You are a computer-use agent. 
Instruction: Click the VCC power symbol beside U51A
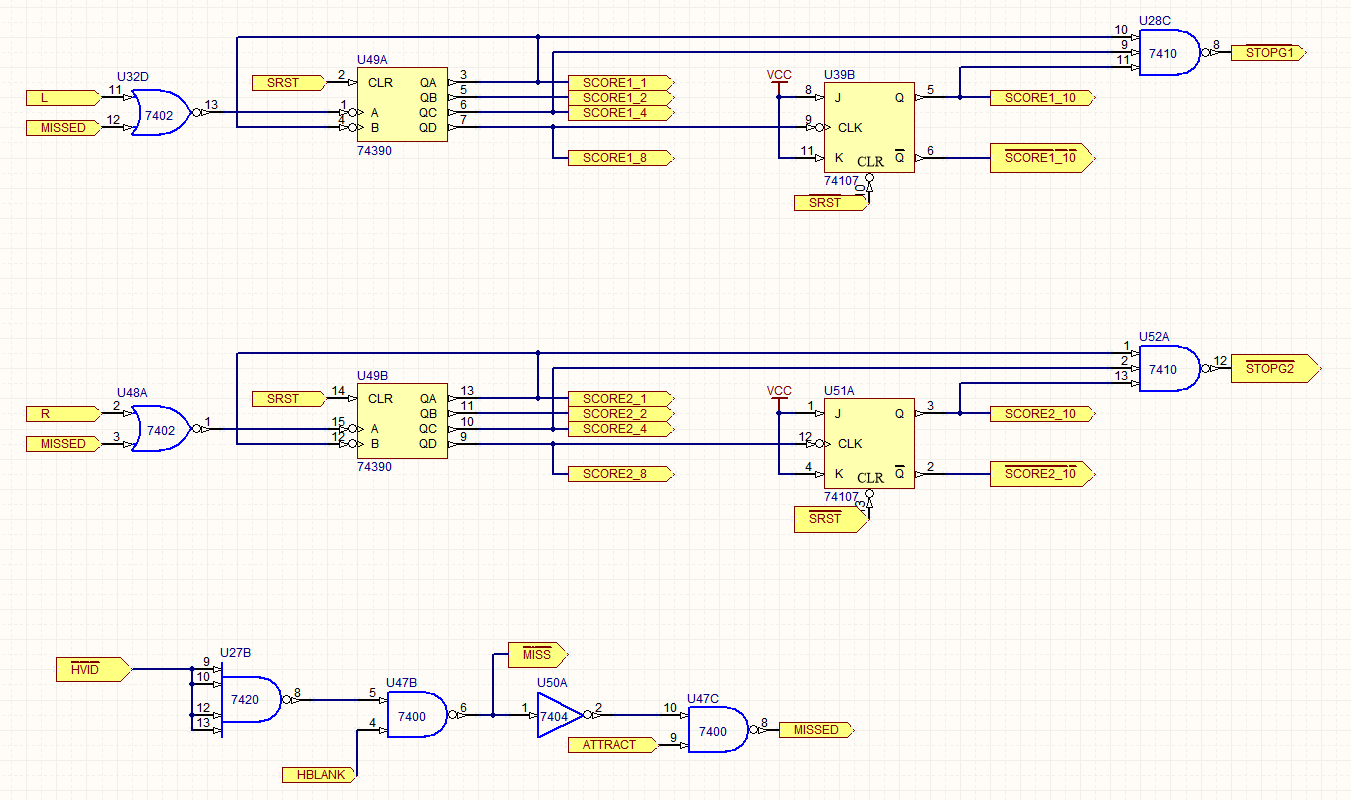(779, 398)
